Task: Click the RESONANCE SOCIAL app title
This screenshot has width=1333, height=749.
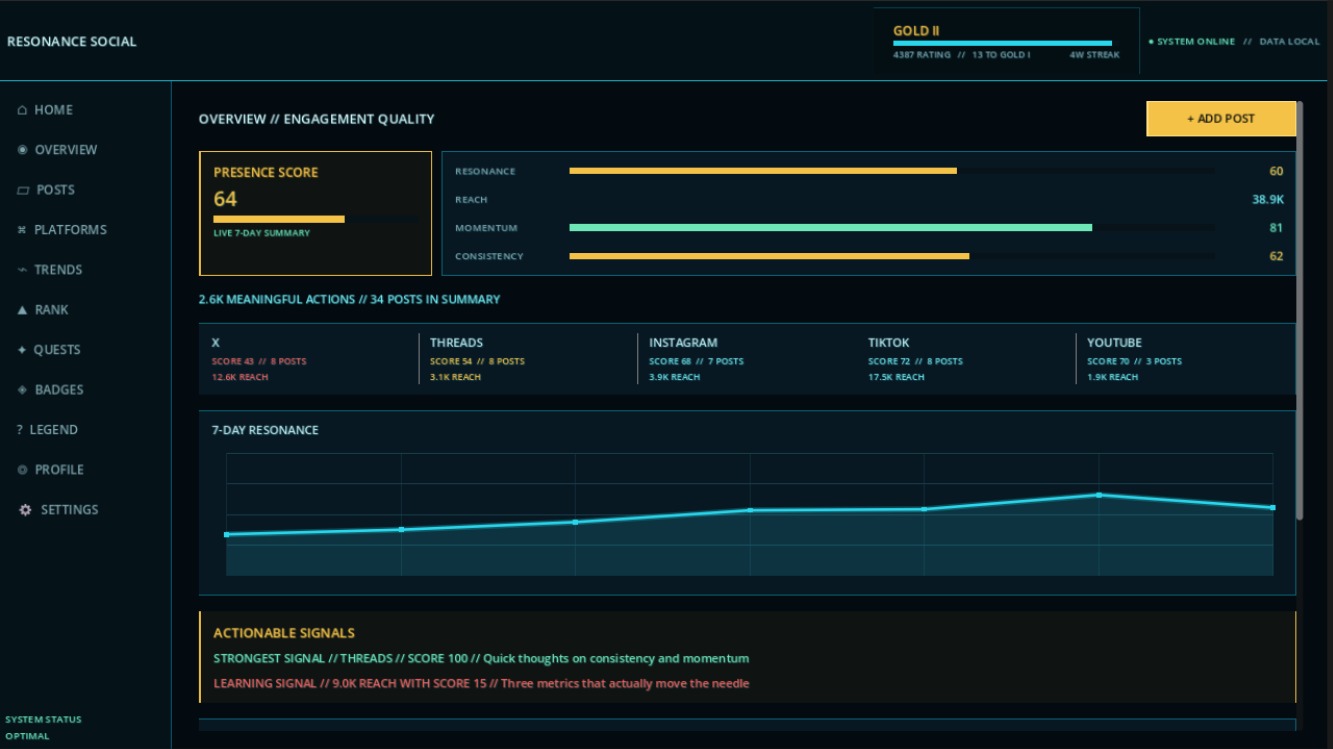Action: pyautogui.click(x=72, y=41)
